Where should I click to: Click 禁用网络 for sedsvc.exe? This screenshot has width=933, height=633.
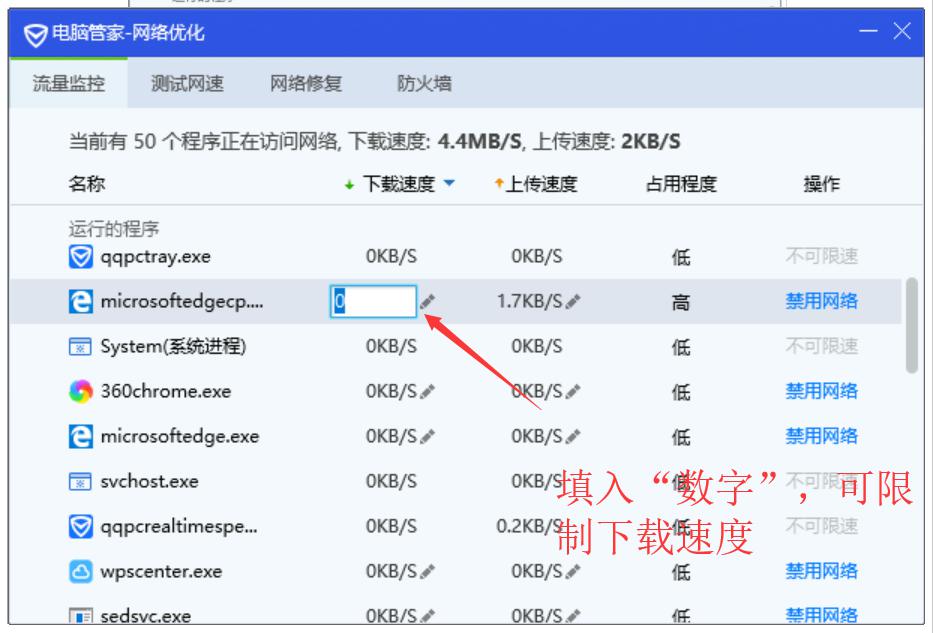pos(821,615)
